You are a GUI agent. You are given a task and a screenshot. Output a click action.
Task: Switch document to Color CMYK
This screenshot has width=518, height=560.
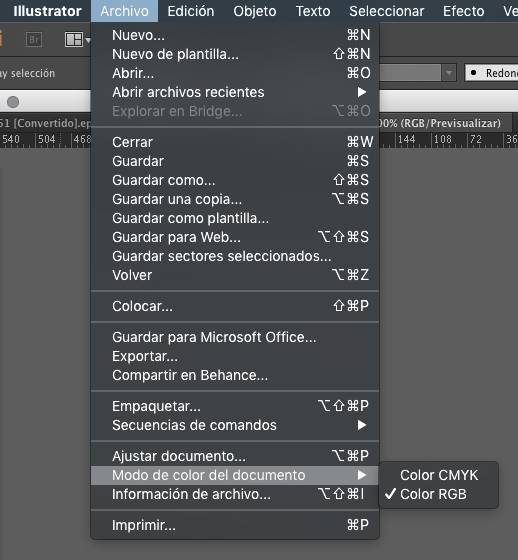[439, 475]
